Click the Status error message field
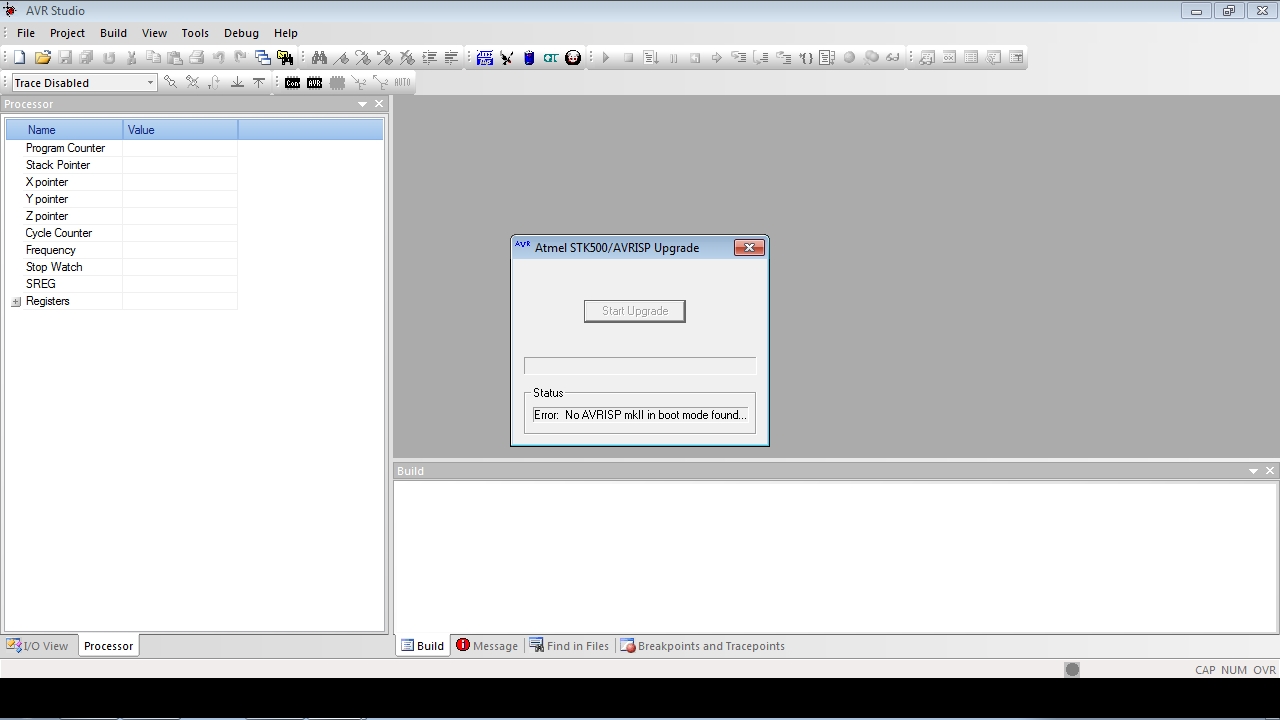The height and width of the screenshot is (720, 1280). click(x=640, y=415)
